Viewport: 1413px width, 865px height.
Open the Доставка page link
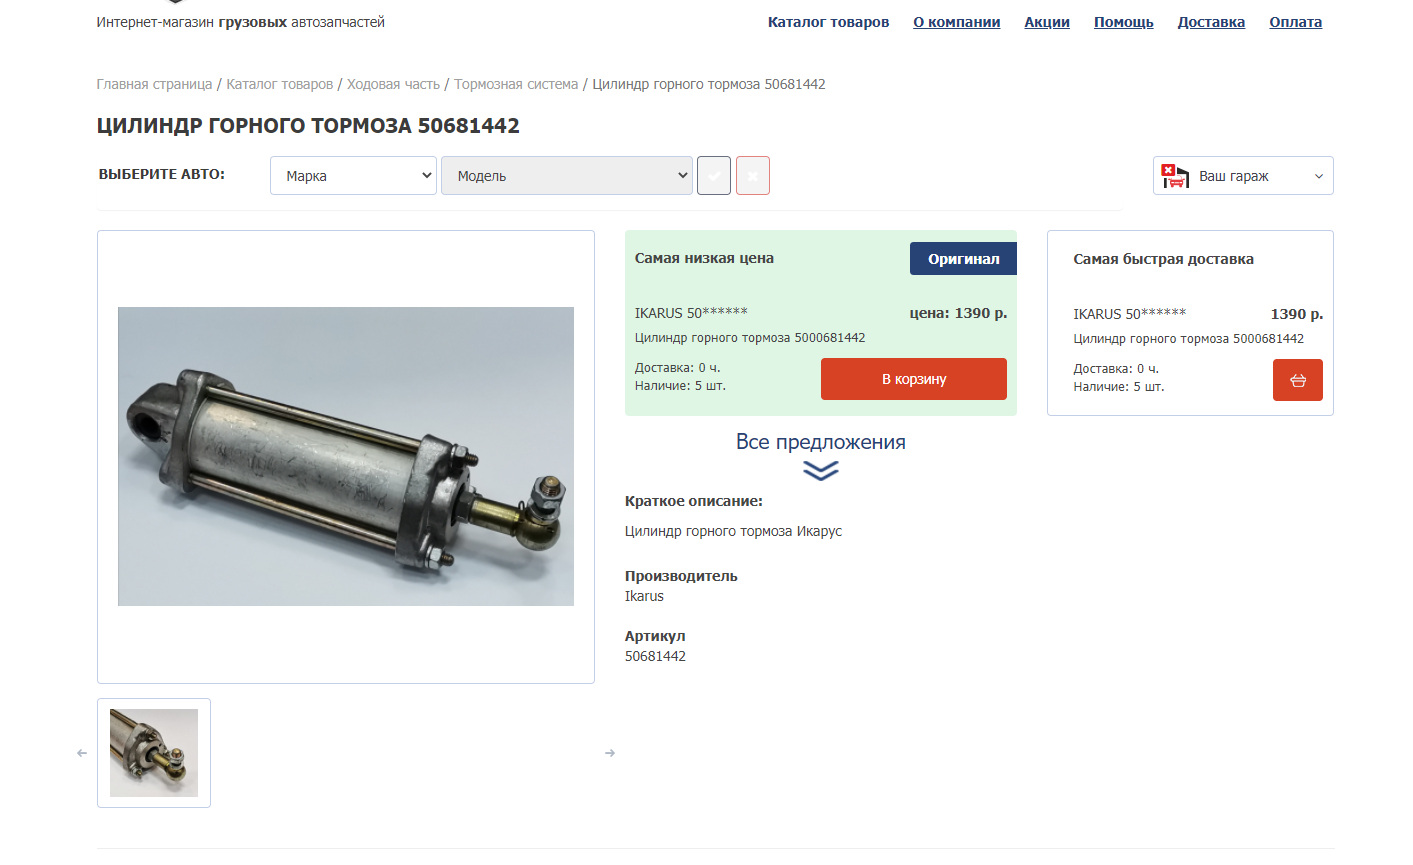pyautogui.click(x=1211, y=22)
